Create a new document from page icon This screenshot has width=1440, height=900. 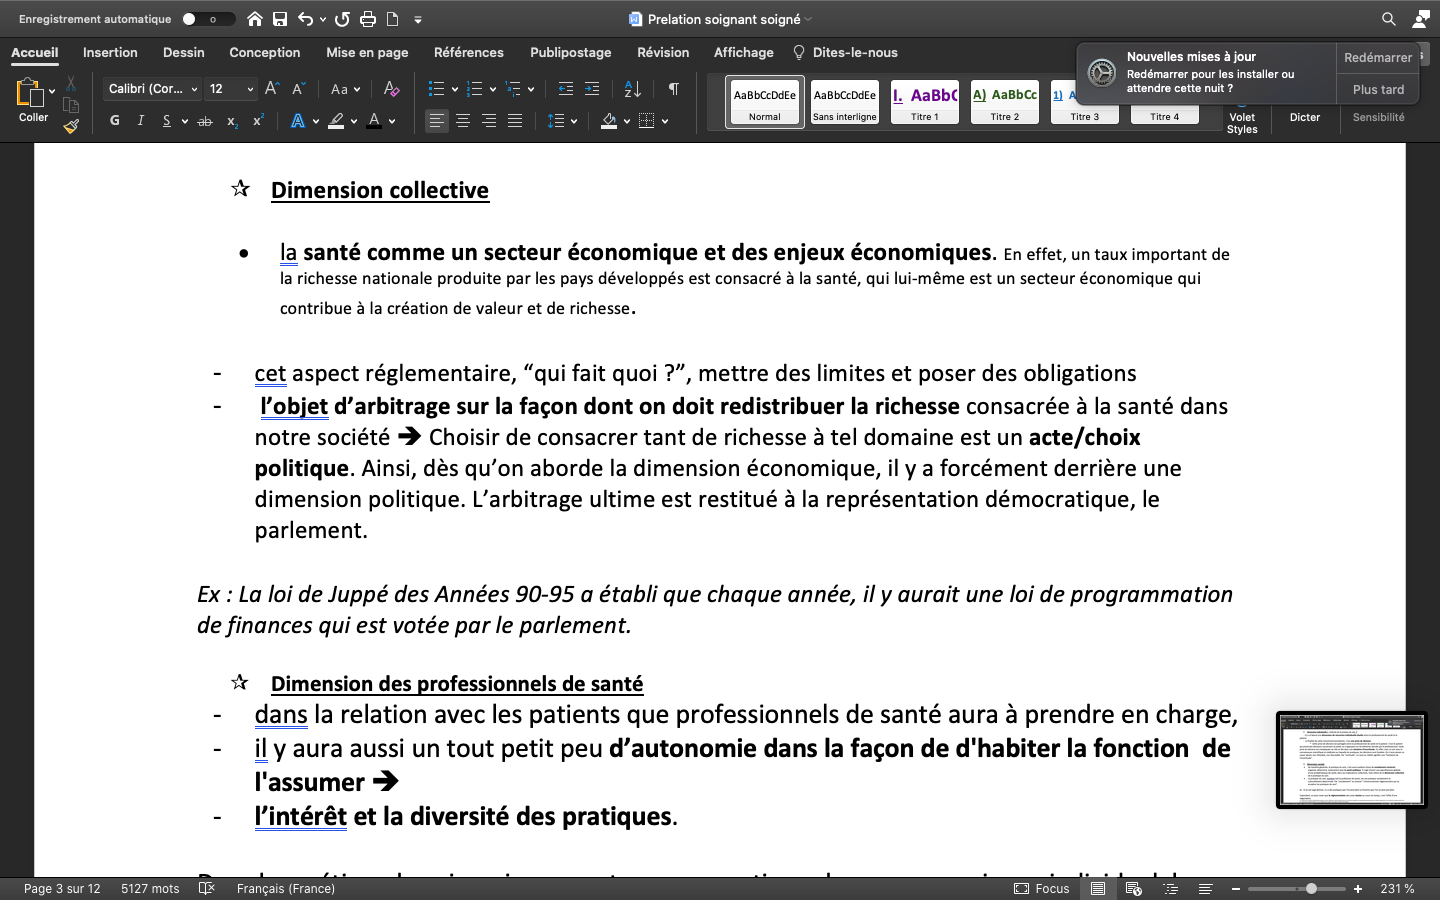[393, 19]
